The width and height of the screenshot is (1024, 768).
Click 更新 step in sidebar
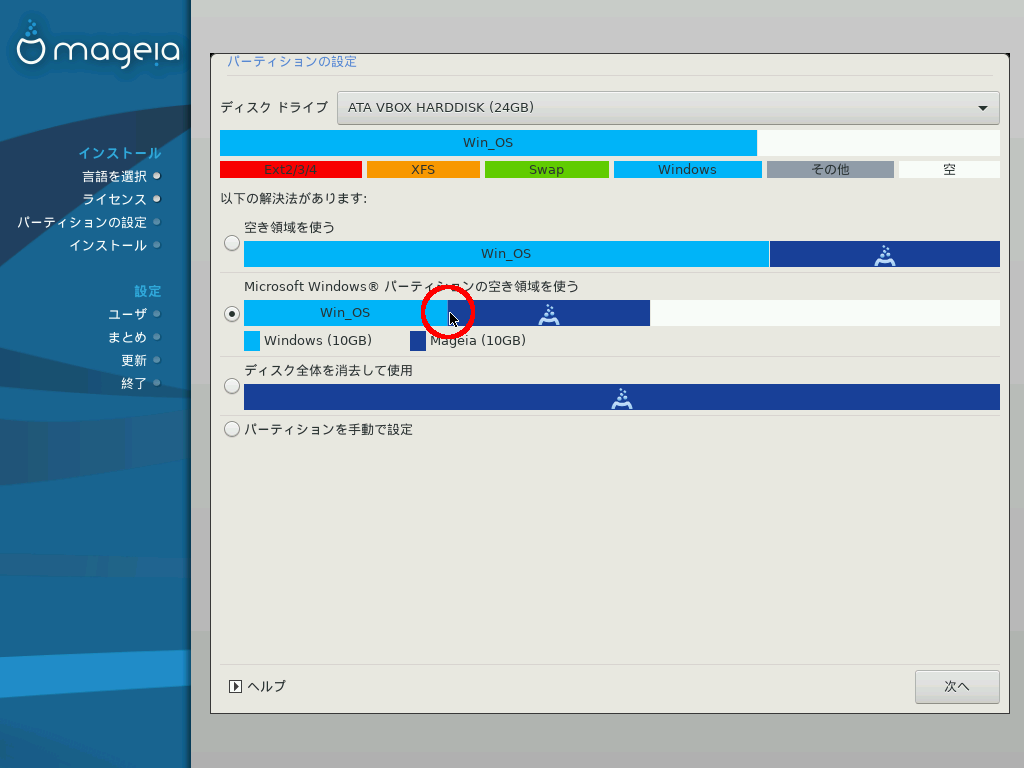click(x=134, y=360)
